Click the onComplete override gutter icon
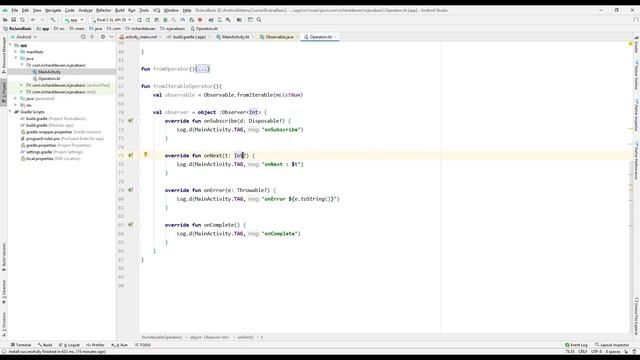 click(131, 225)
